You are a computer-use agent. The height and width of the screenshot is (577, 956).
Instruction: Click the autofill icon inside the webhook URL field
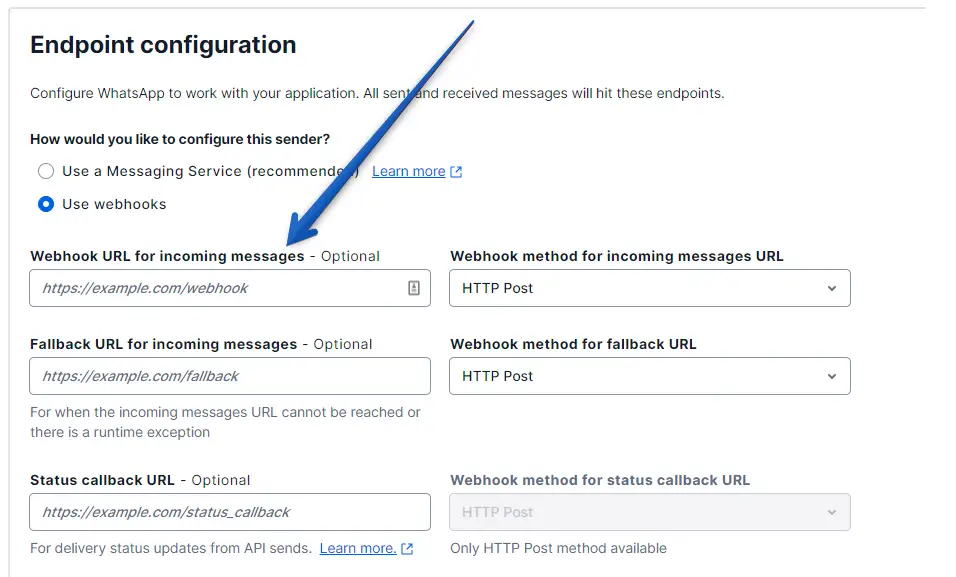pos(414,288)
